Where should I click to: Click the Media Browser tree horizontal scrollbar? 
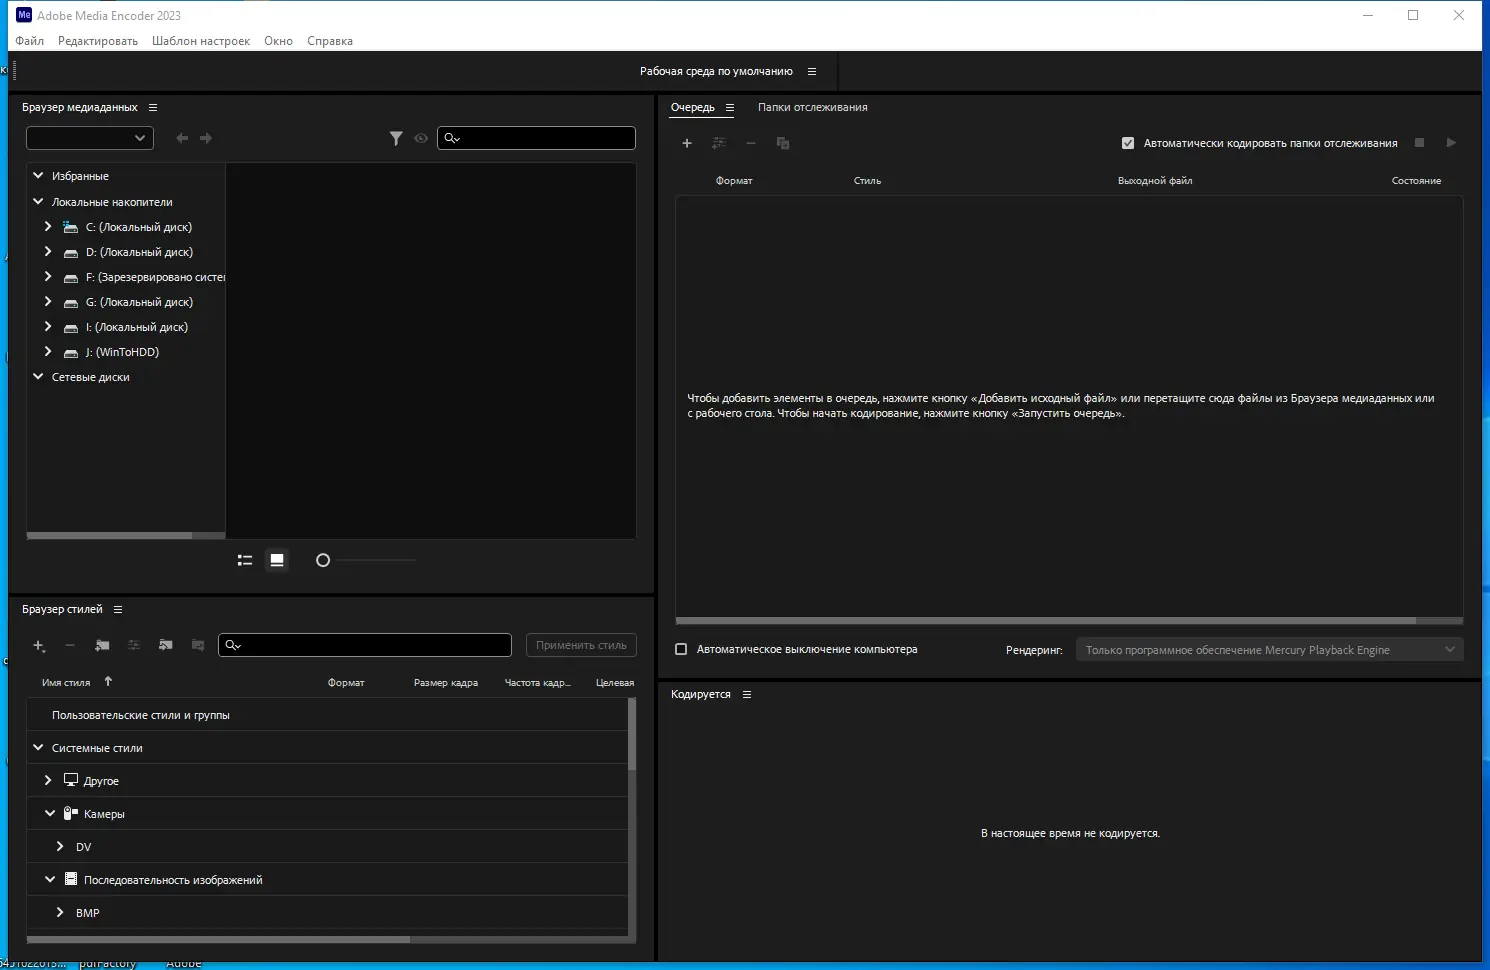(x=110, y=536)
